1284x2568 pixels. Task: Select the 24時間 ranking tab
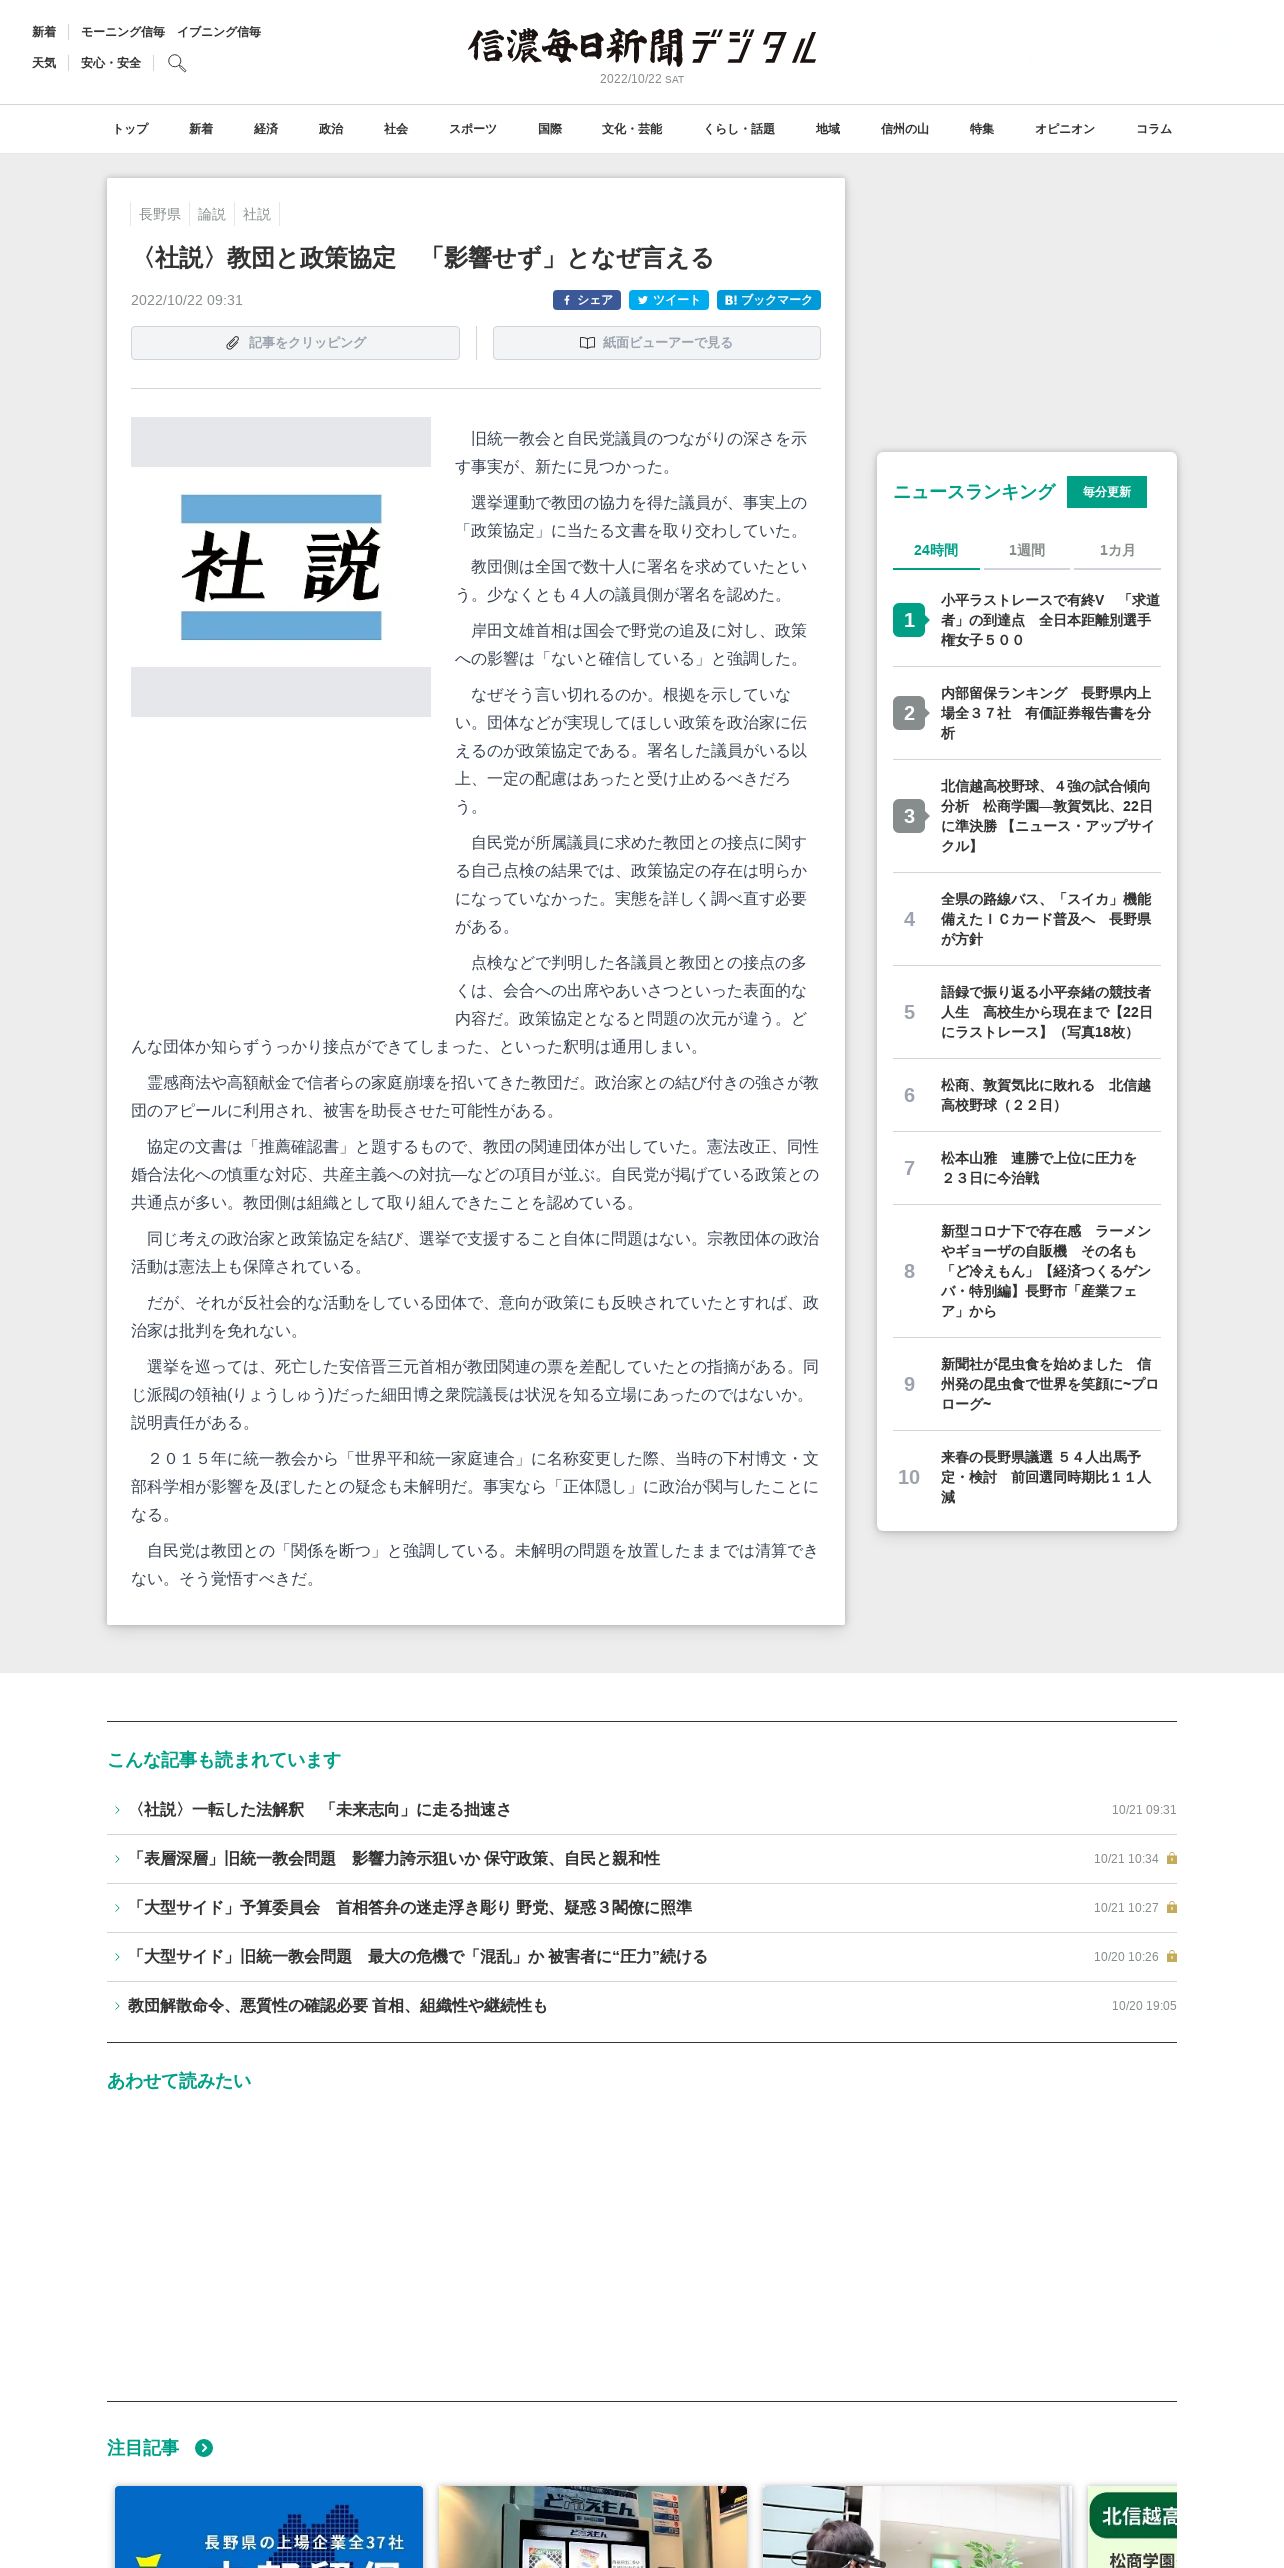pyautogui.click(x=936, y=550)
